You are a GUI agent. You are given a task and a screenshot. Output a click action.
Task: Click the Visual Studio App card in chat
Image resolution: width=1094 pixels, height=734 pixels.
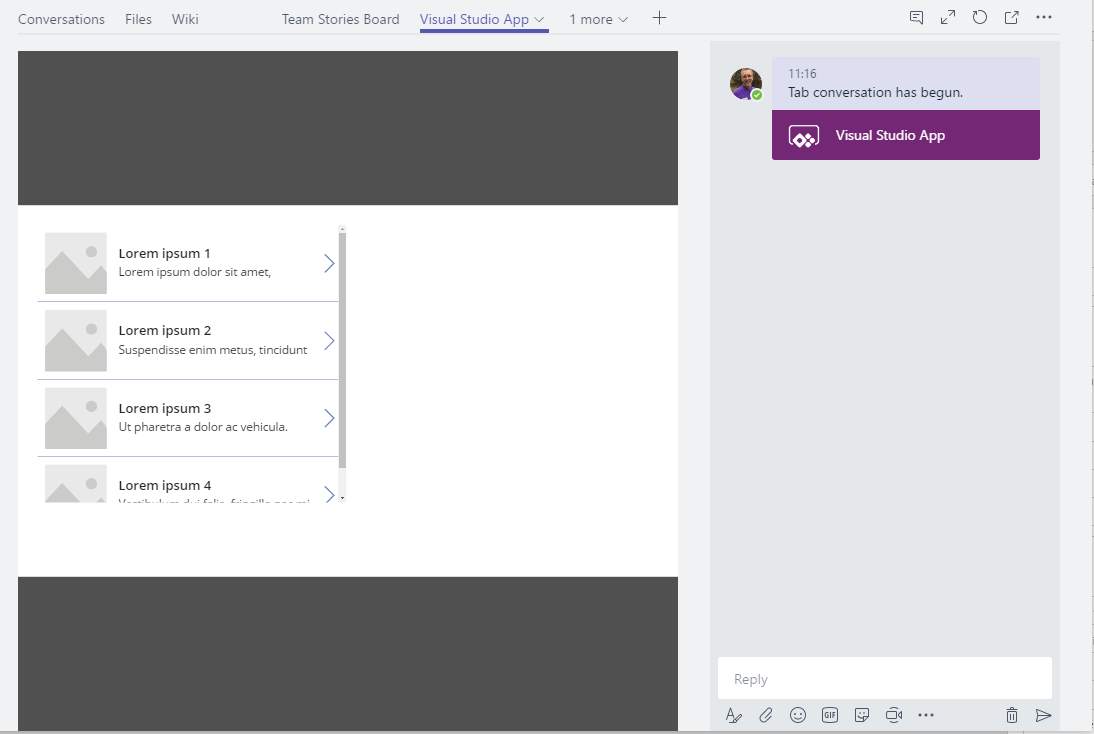point(905,135)
